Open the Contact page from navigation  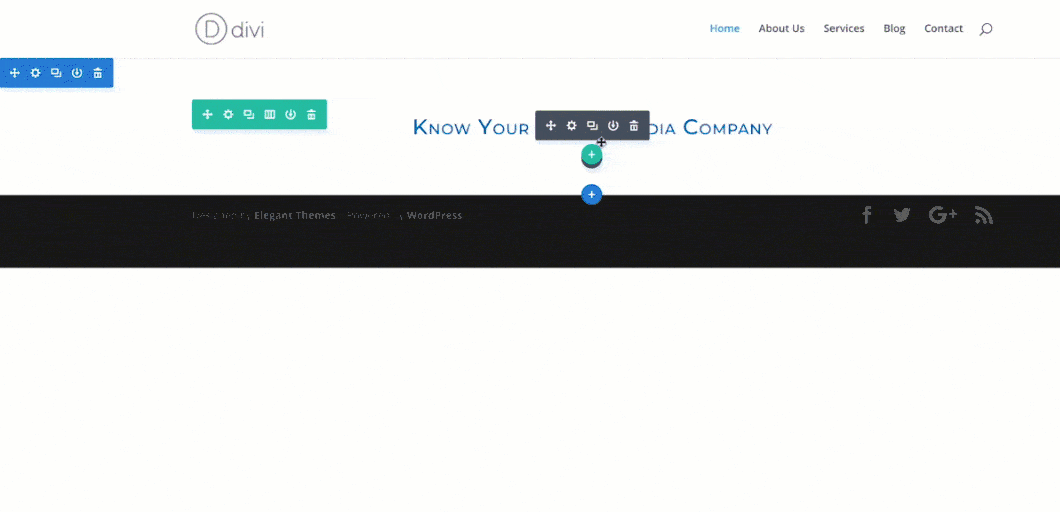[943, 29]
